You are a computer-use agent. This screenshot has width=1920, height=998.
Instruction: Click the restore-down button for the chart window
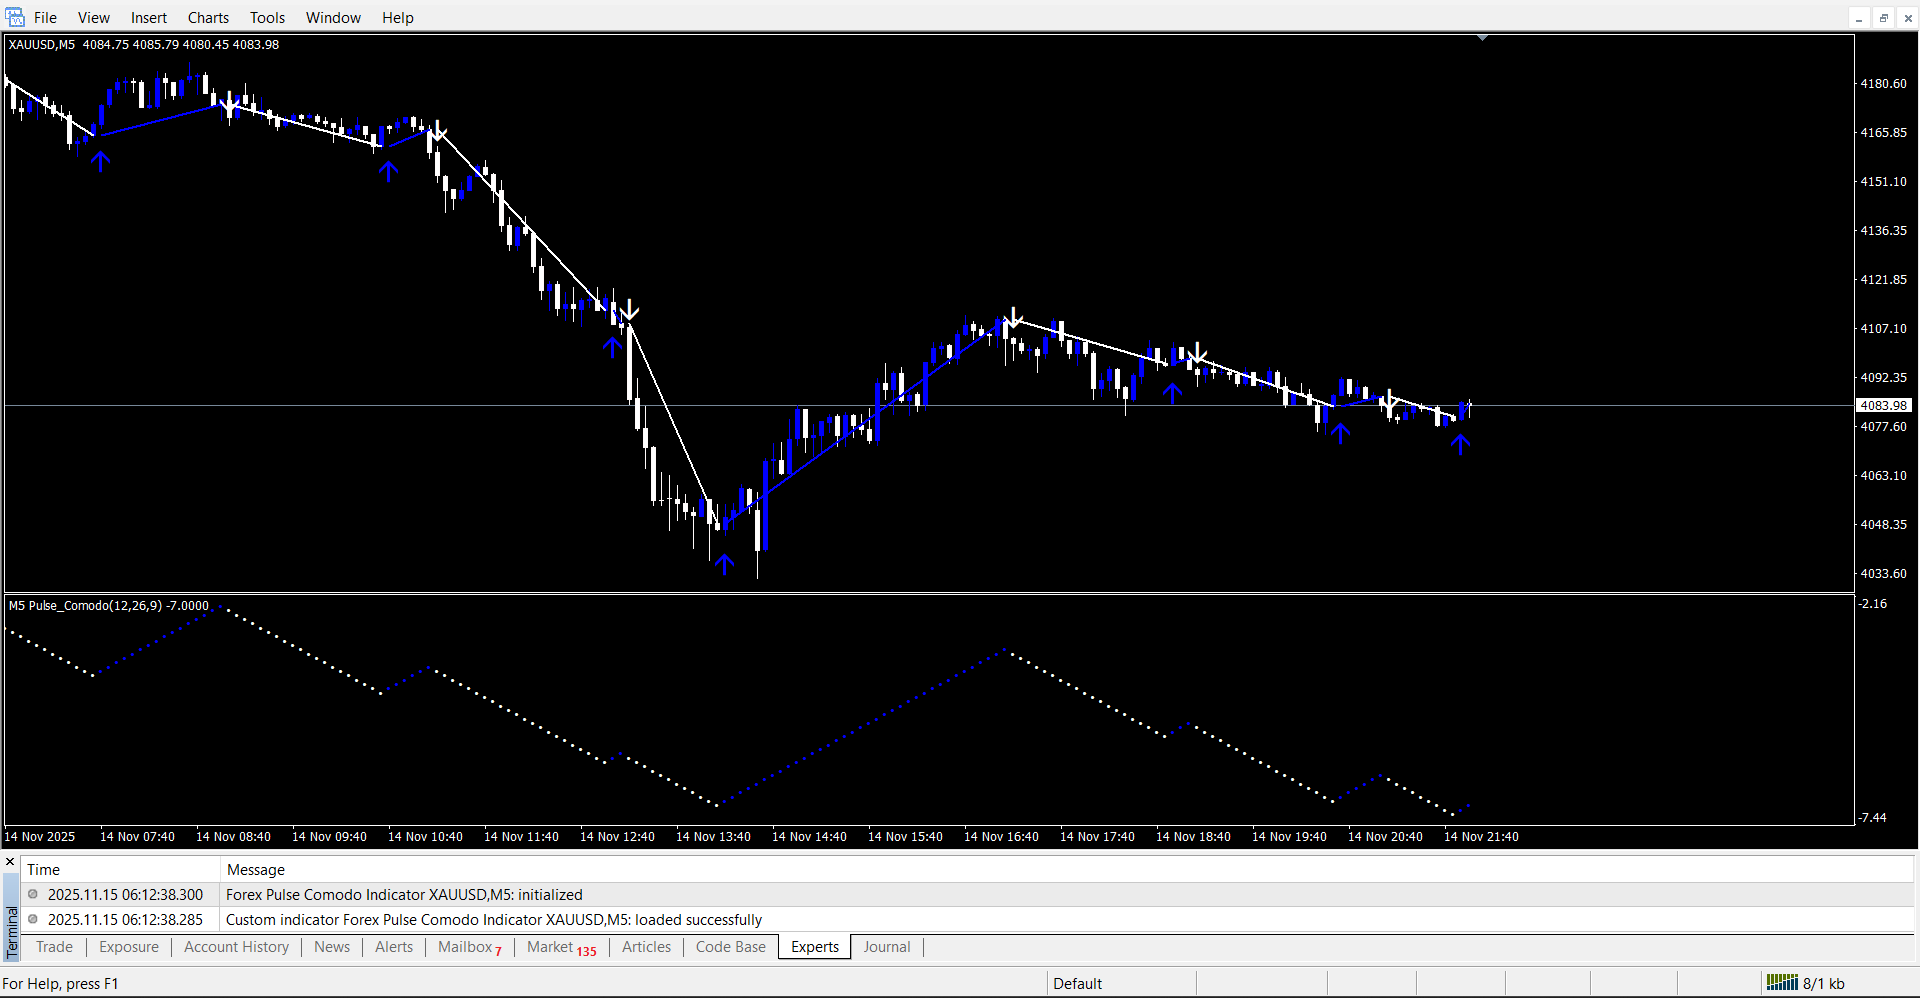click(x=1883, y=18)
